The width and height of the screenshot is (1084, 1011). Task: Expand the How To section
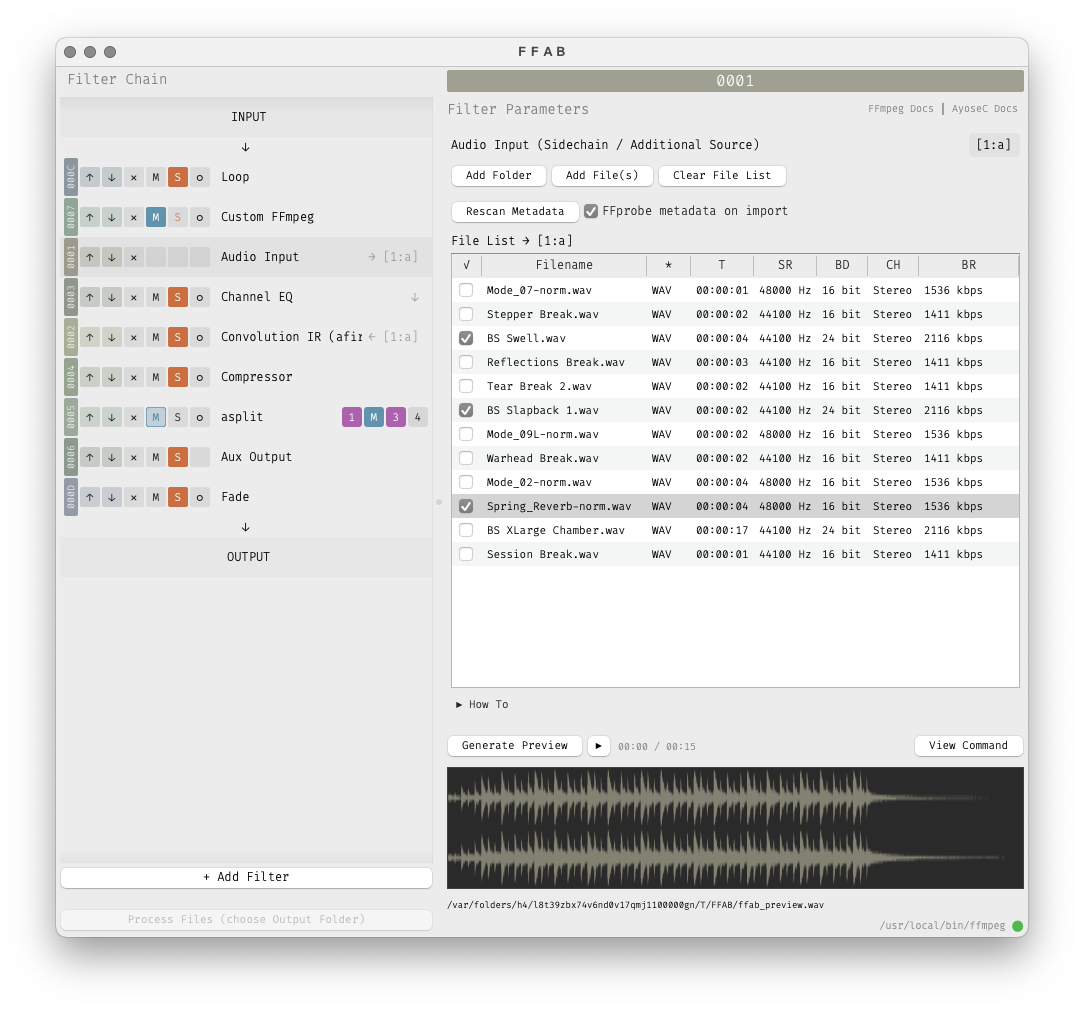[x=481, y=705]
